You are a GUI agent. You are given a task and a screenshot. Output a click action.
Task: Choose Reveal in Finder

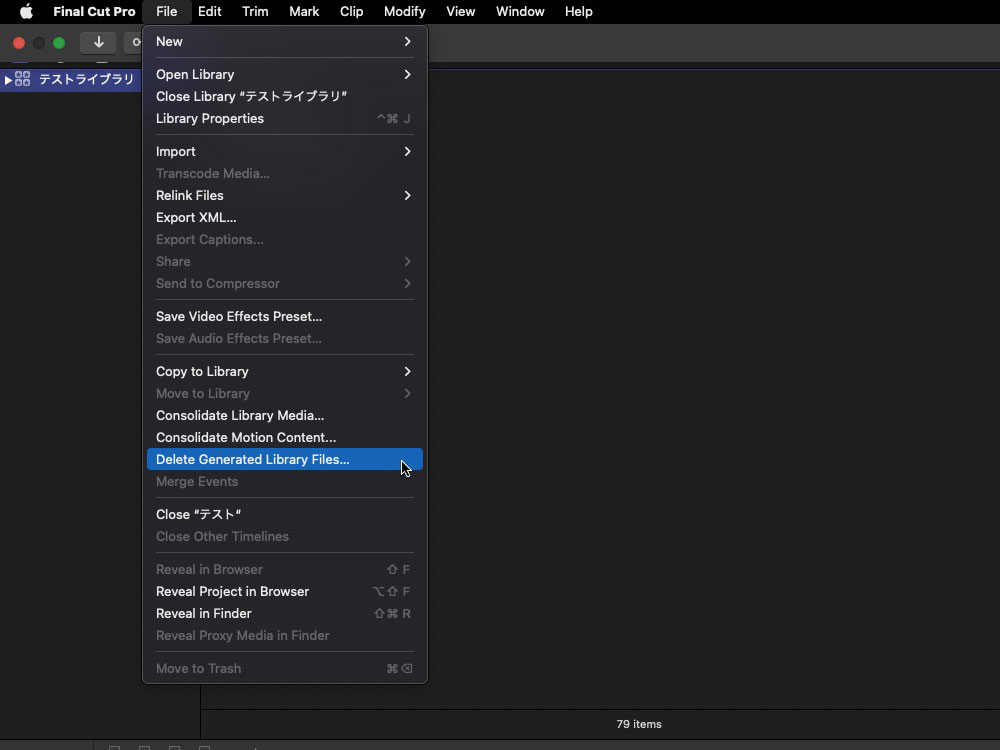click(x=284, y=614)
